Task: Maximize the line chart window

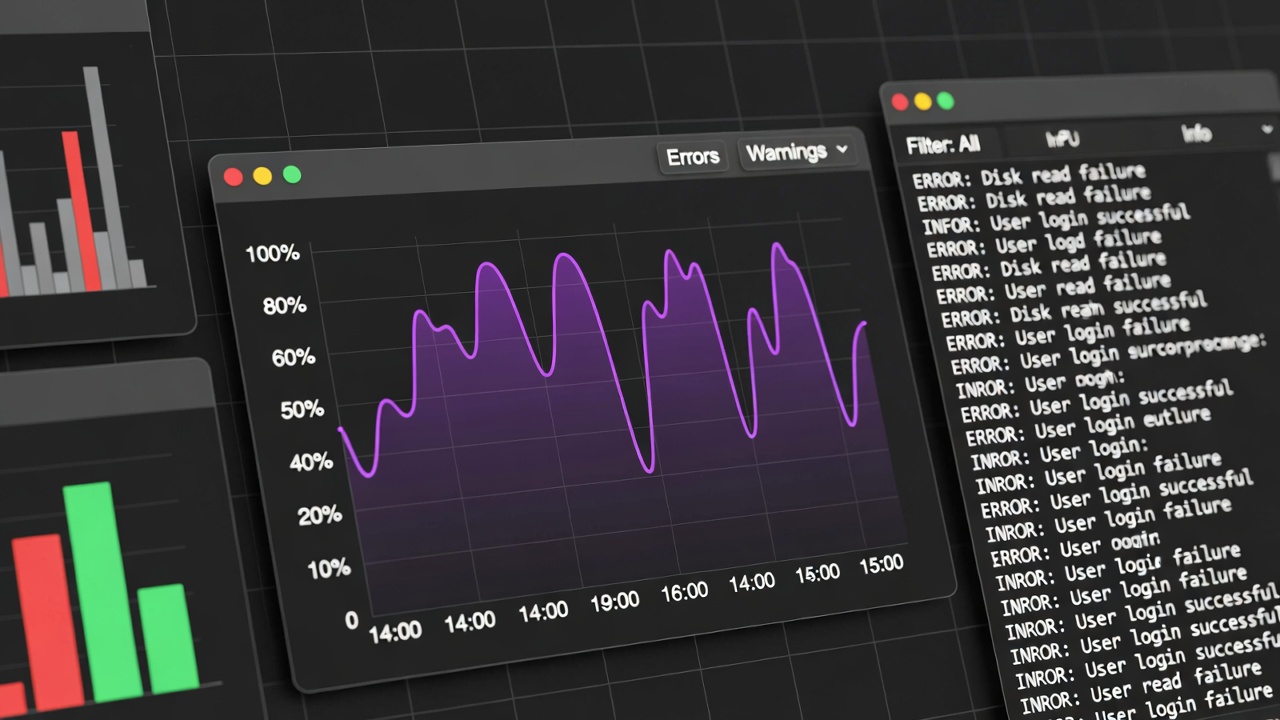Action: click(x=292, y=175)
